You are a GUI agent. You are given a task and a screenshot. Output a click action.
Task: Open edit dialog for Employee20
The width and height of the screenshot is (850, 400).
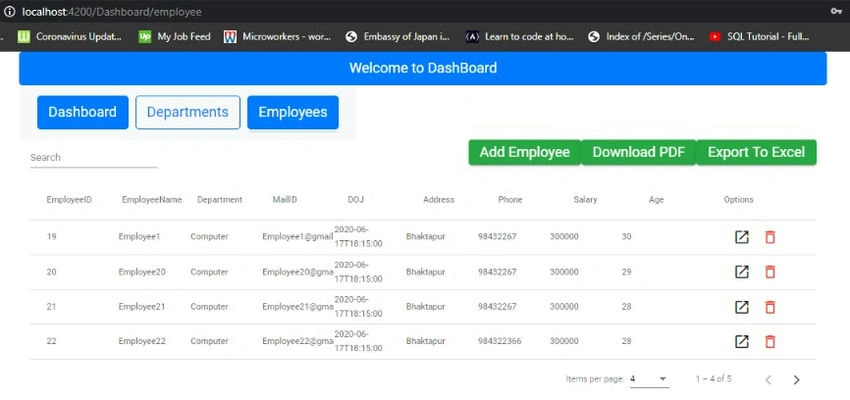point(742,272)
